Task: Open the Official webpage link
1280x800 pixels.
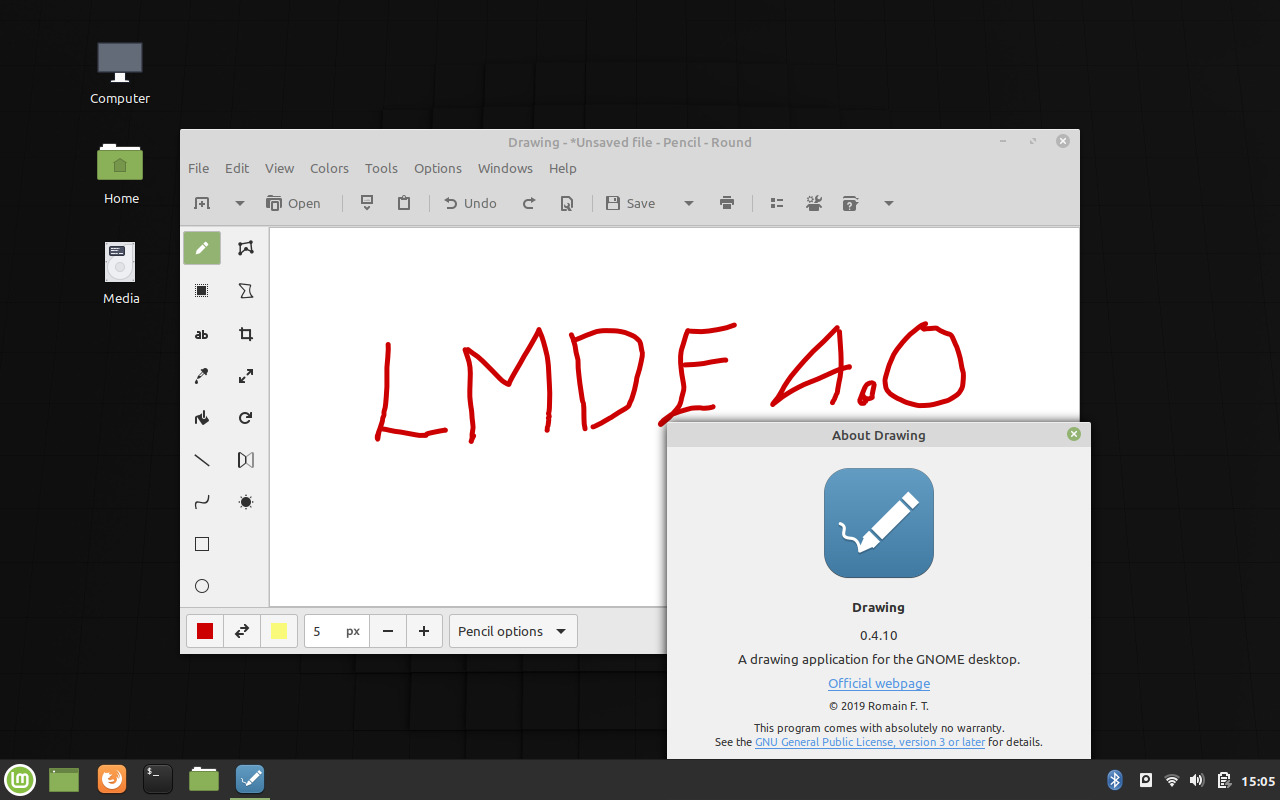Action: coord(878,684)
